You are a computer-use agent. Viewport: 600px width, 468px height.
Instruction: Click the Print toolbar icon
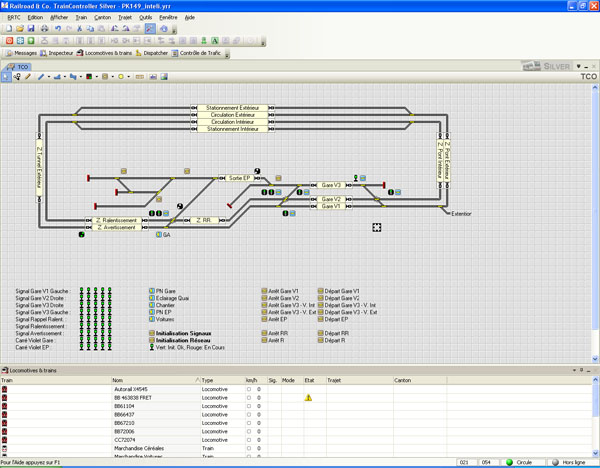[44, 29]
